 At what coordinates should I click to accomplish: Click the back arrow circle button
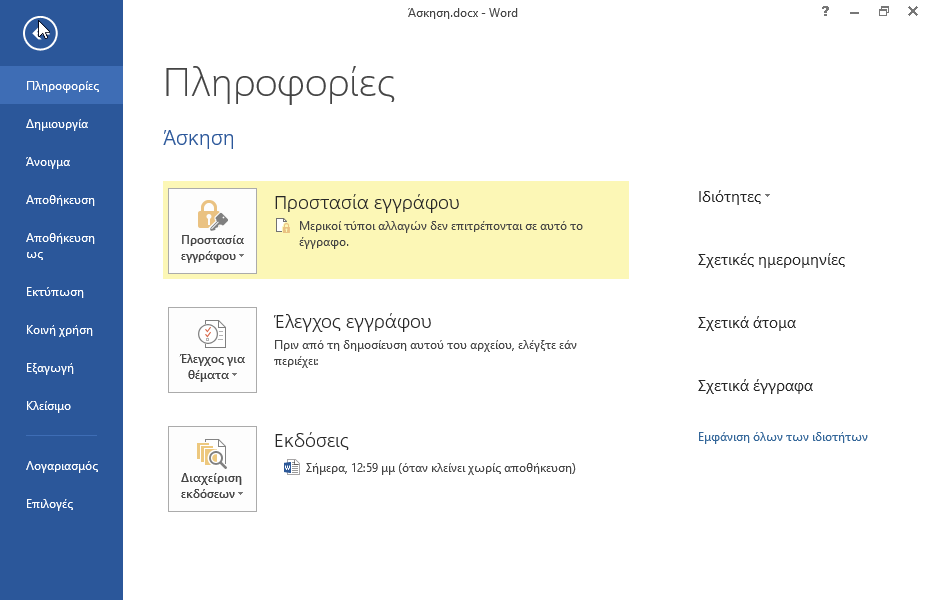click(40, 33)
